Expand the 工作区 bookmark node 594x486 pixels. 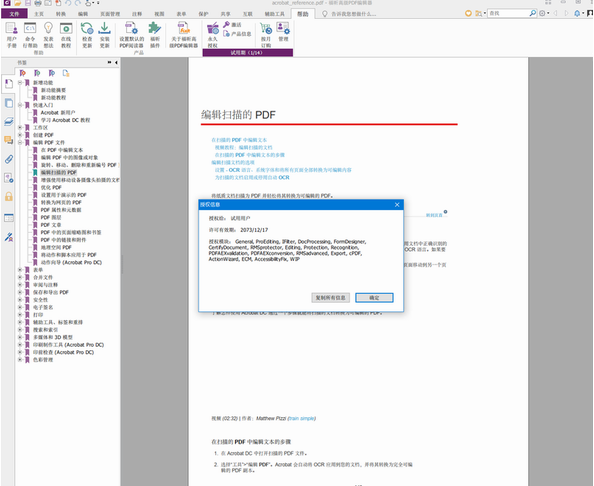20,127
